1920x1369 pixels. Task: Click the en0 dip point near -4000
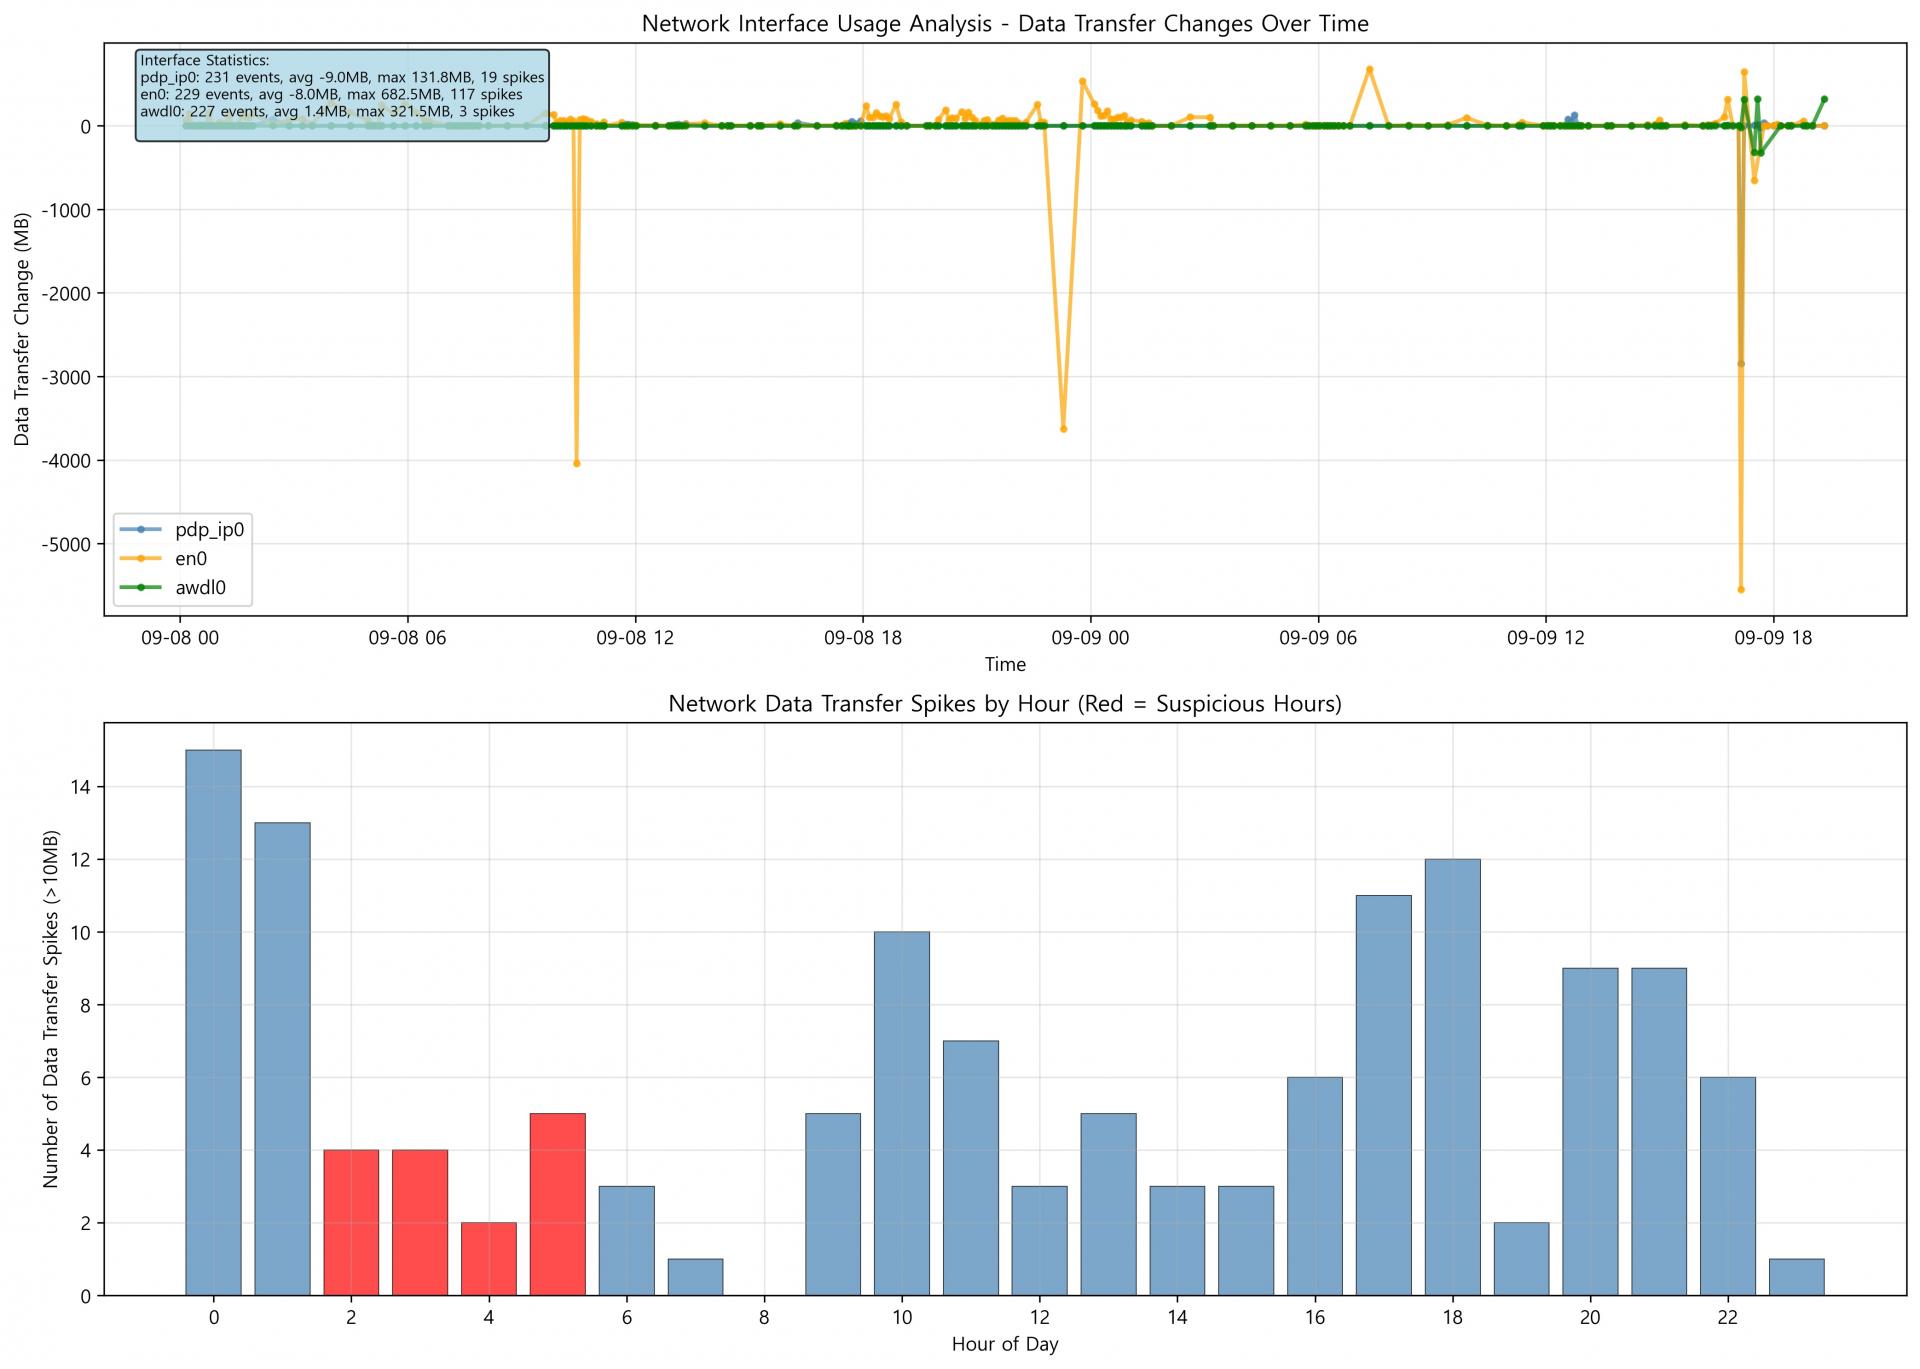point(577,463)
